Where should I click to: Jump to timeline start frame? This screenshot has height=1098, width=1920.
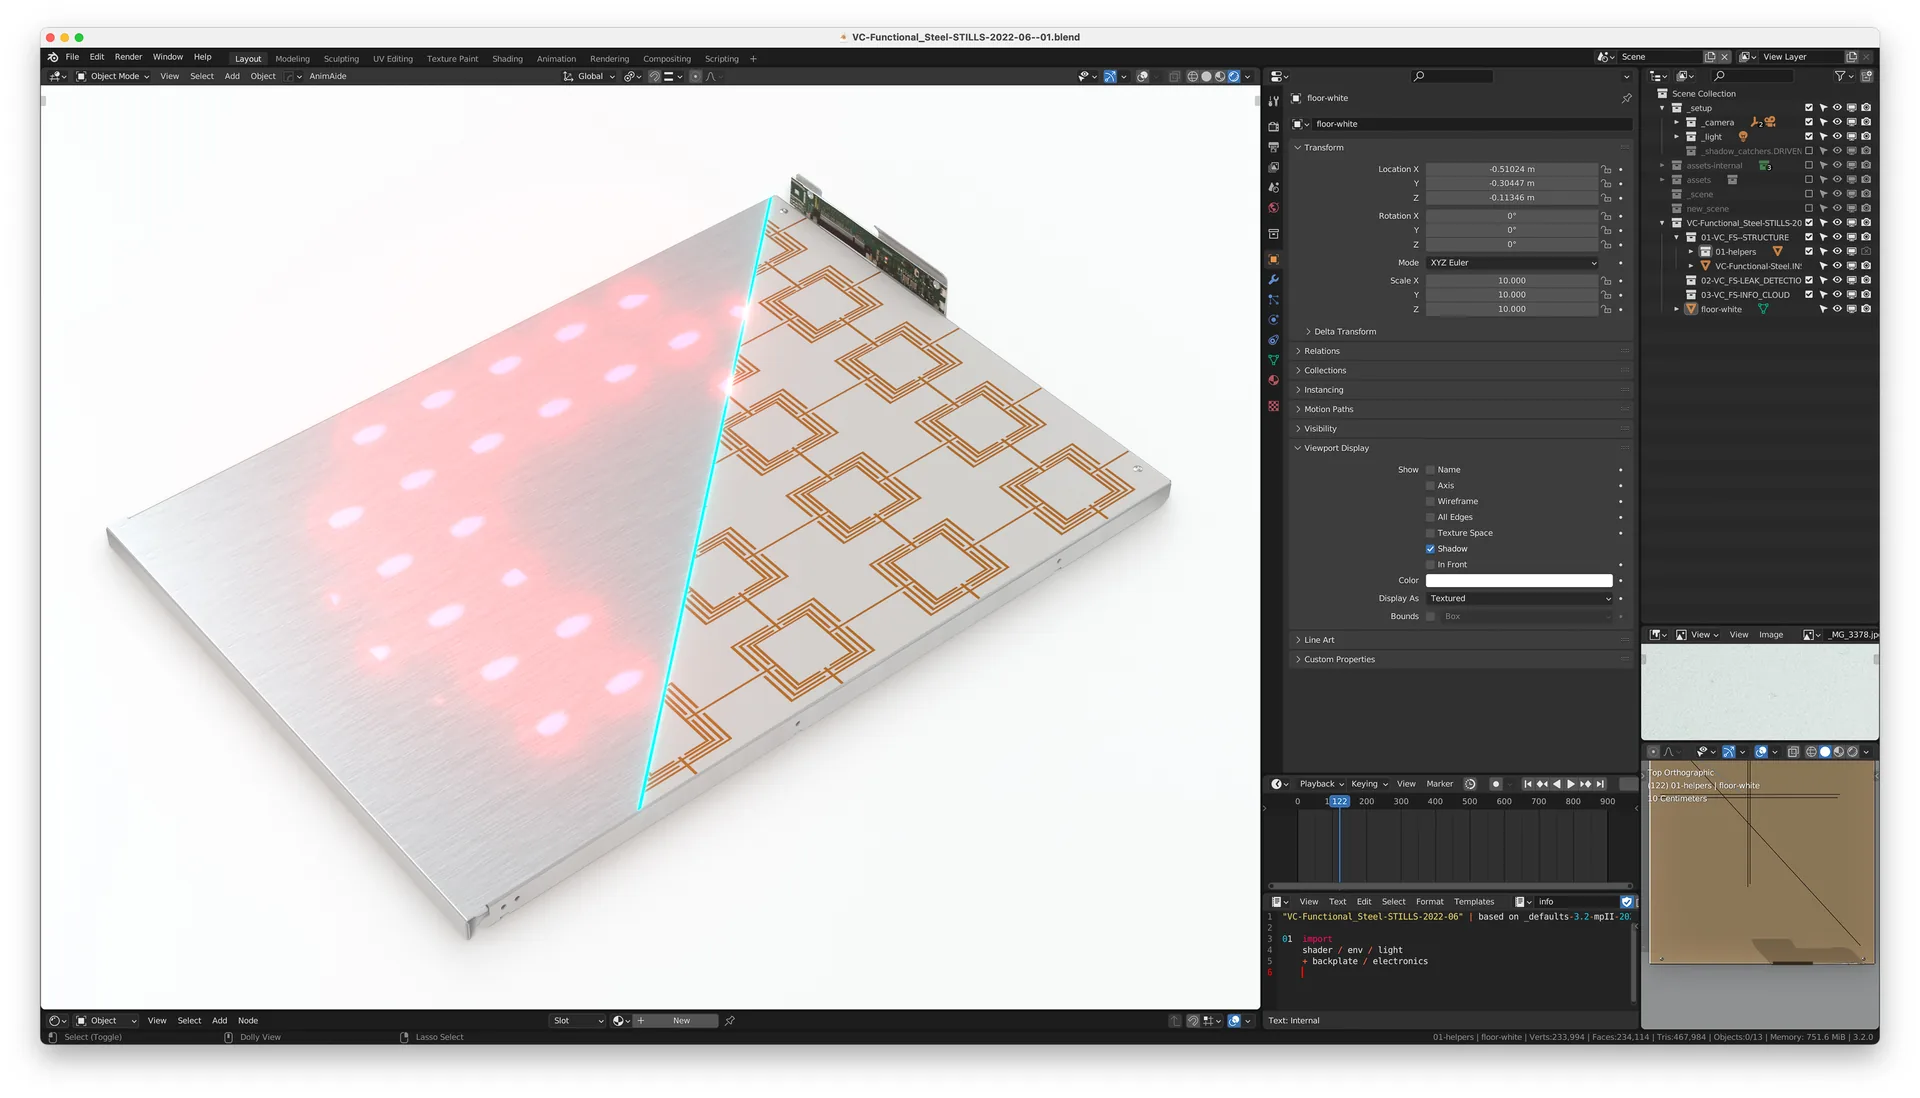(x=1527, y=784)
